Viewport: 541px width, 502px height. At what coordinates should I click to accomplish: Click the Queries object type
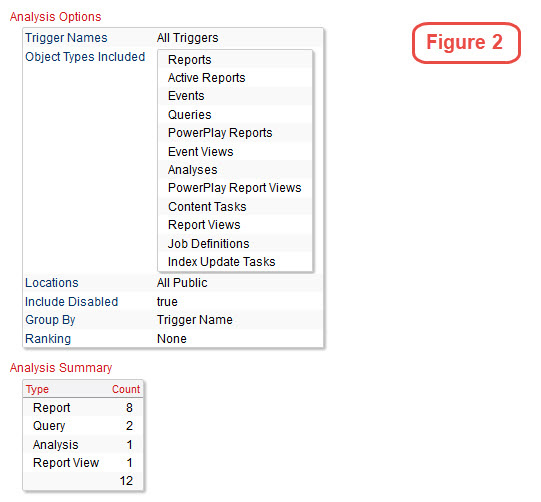pos(189,115)
